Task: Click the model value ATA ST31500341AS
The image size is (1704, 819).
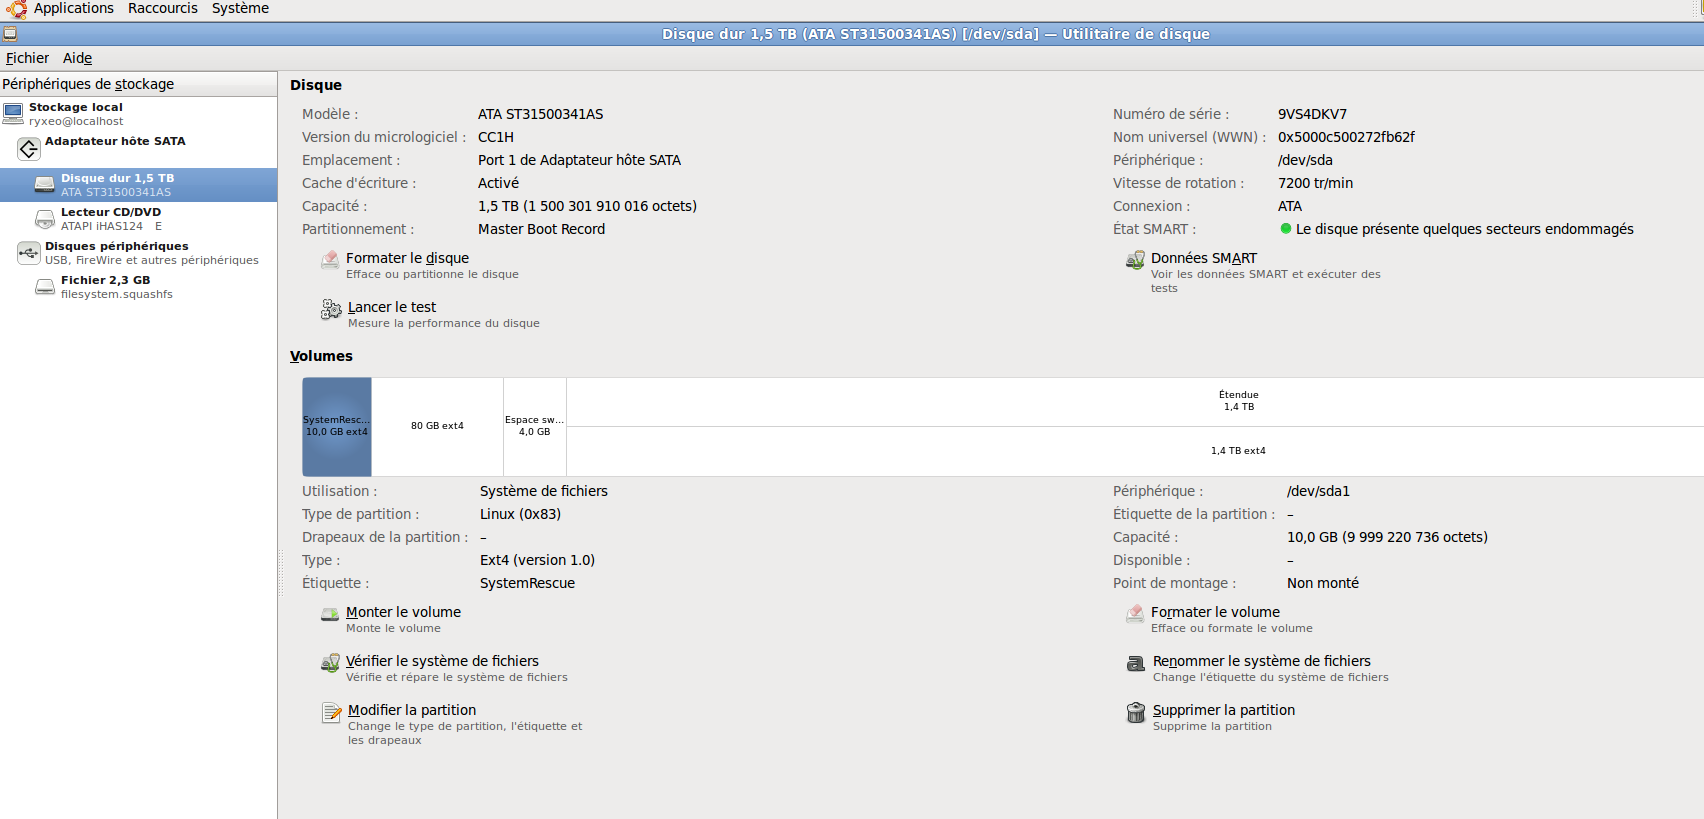Action: pyautogui.click(x=540, y=114)
